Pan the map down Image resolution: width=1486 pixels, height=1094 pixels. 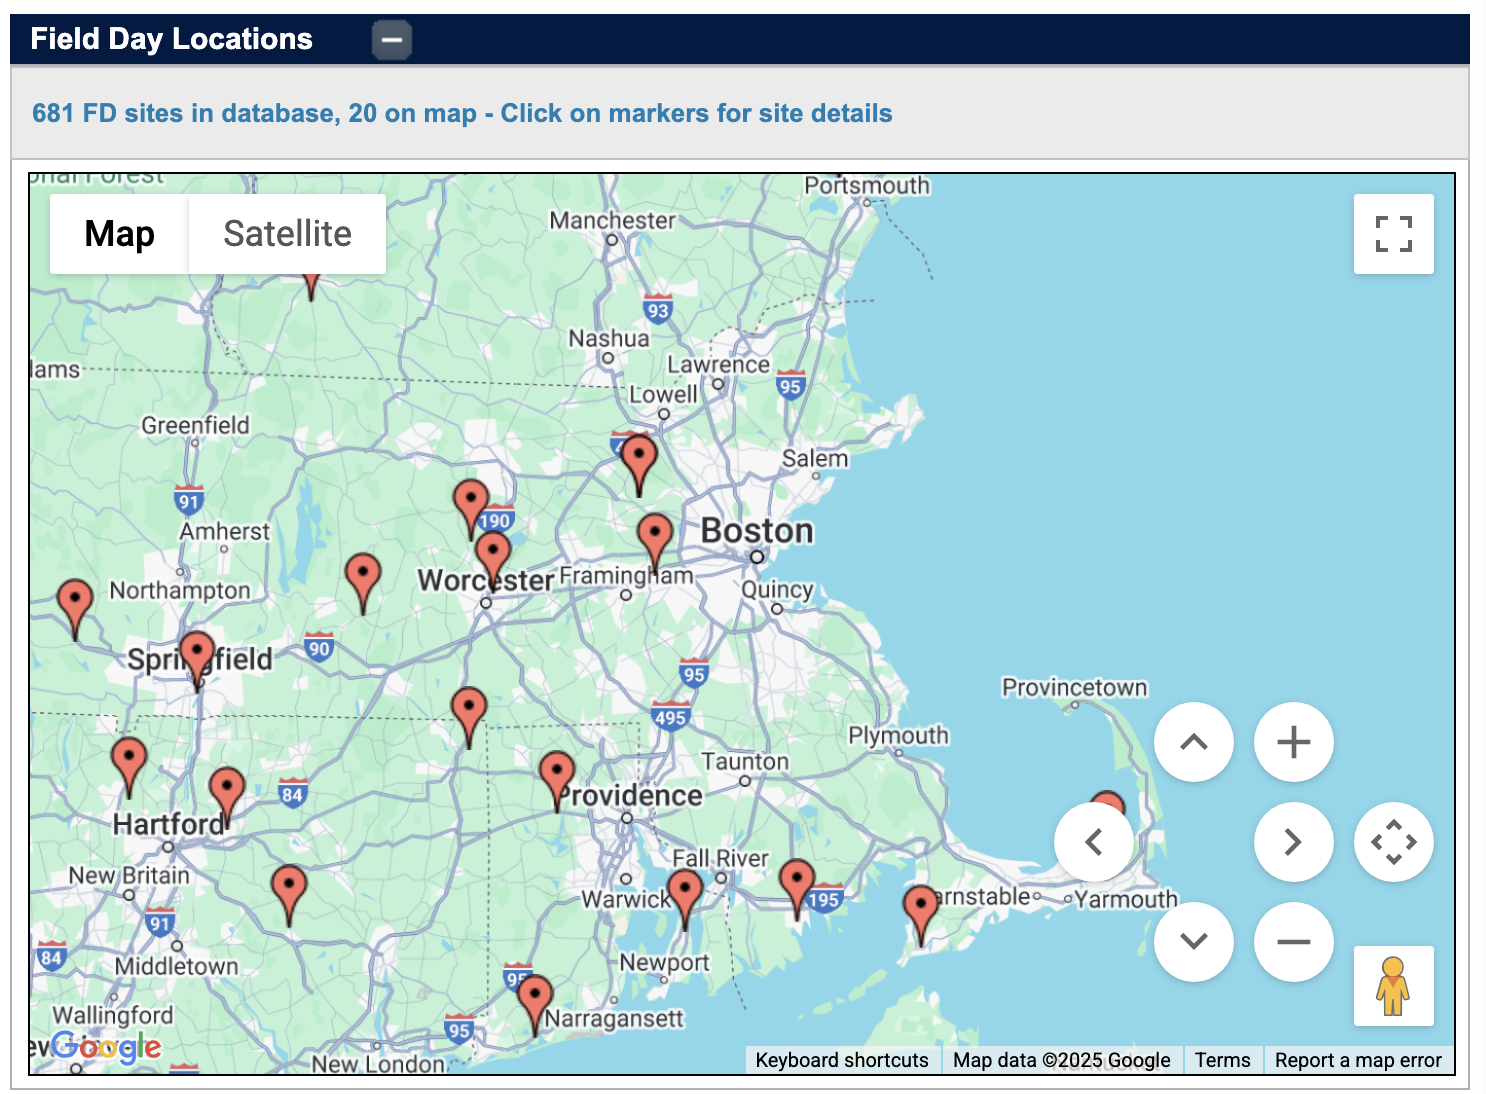pos(1193,942)
